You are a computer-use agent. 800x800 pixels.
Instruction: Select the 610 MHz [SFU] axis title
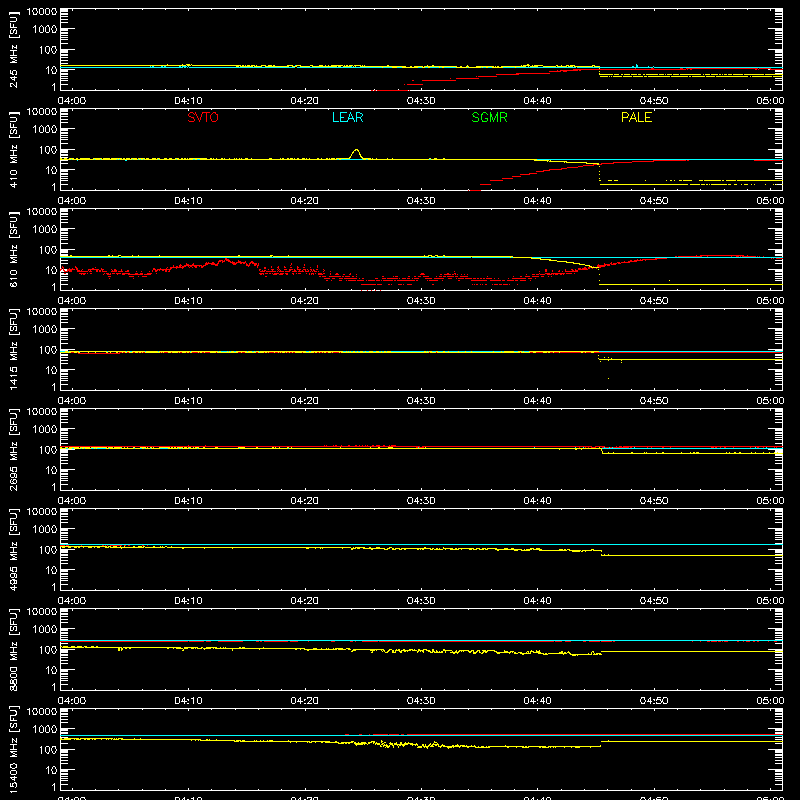point(14,250)
